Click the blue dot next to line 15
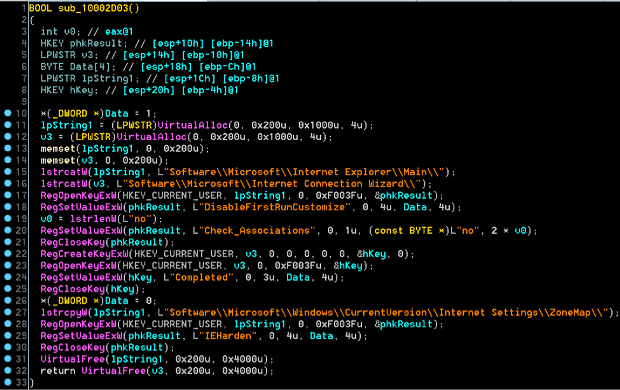This screenshot has height=390, width=620. (x=8, y=172)
